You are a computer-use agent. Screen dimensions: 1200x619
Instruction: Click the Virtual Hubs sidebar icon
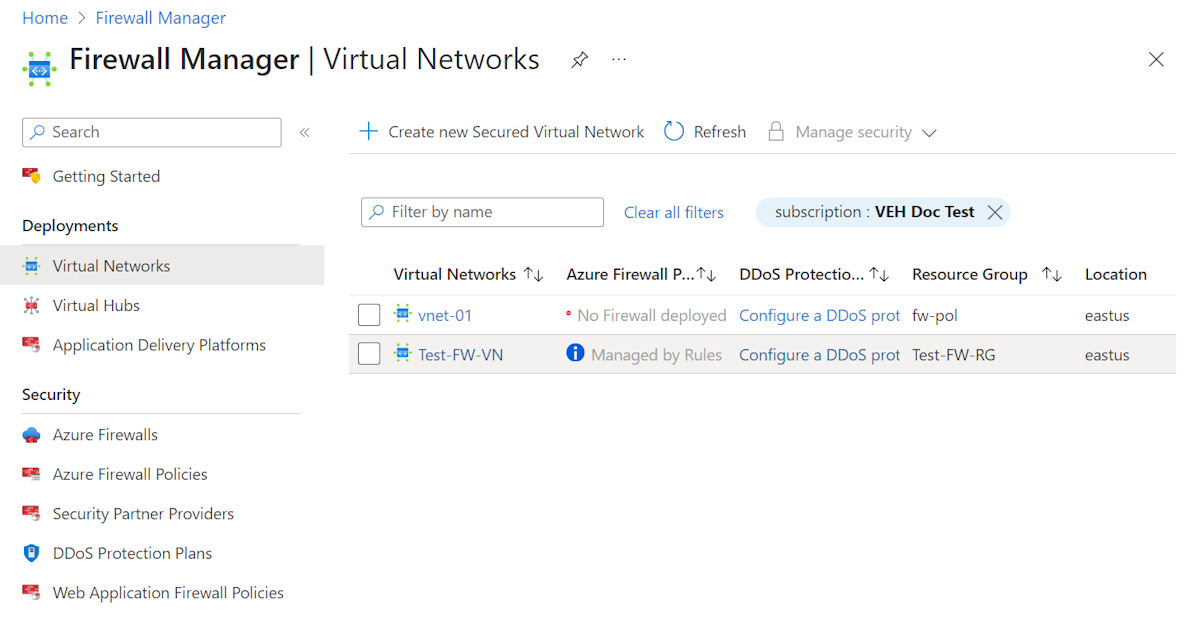[32, 305]
